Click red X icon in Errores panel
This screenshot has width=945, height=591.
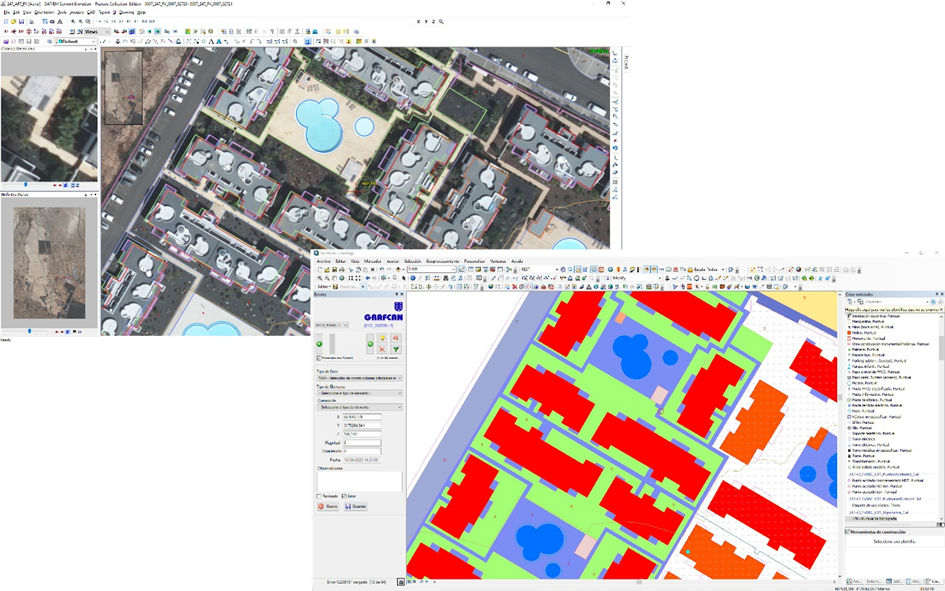(x=382, y=349)
